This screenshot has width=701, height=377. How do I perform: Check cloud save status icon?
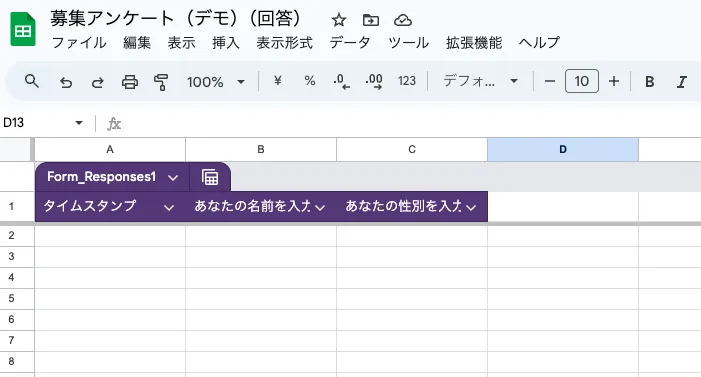coord(403,20)
